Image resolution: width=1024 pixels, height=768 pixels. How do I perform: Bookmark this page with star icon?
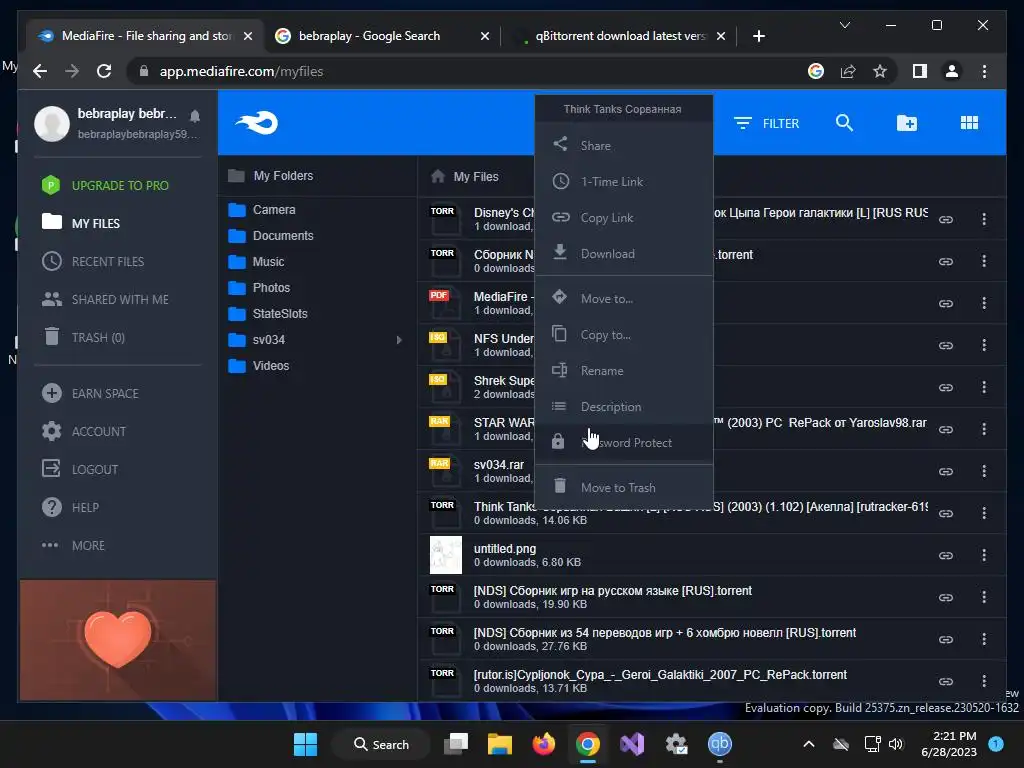point(880,71)
